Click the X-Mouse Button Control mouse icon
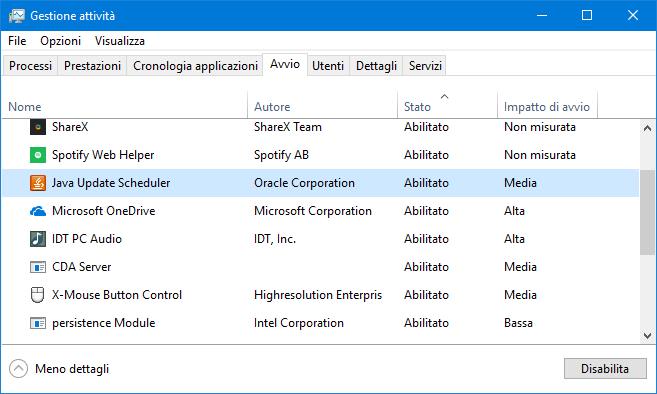Image resolution: width=657 pixels, height=394 pixels. [x=38, y=295]
